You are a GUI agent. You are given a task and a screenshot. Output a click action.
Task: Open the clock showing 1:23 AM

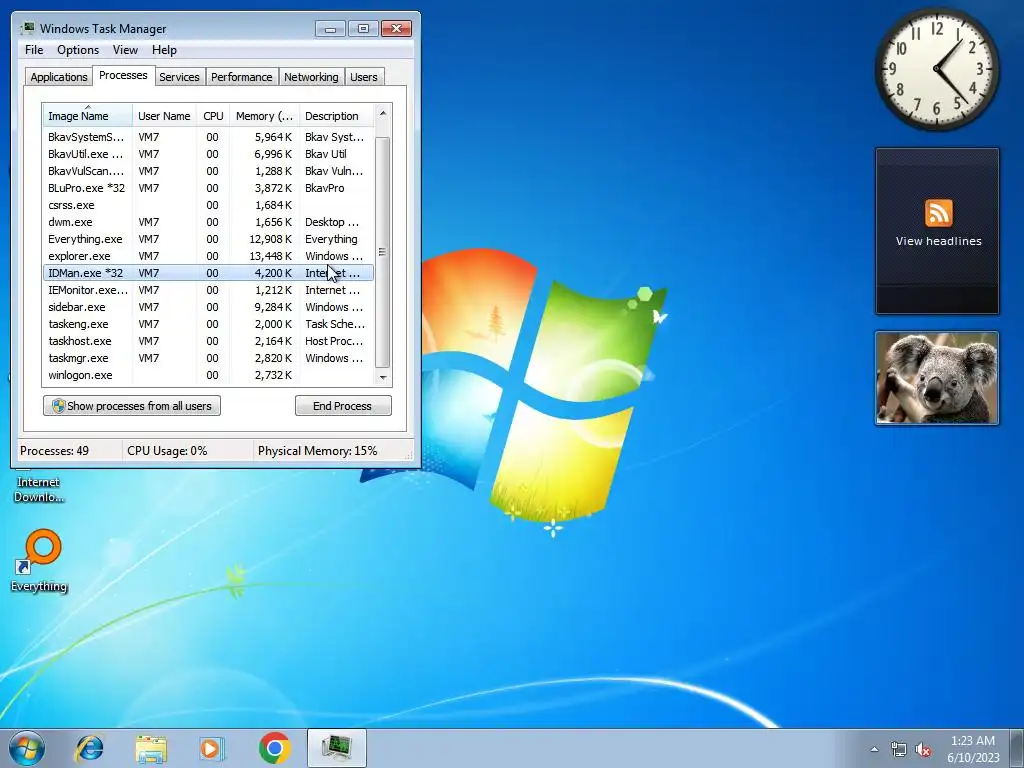click(x=972, y=741)
